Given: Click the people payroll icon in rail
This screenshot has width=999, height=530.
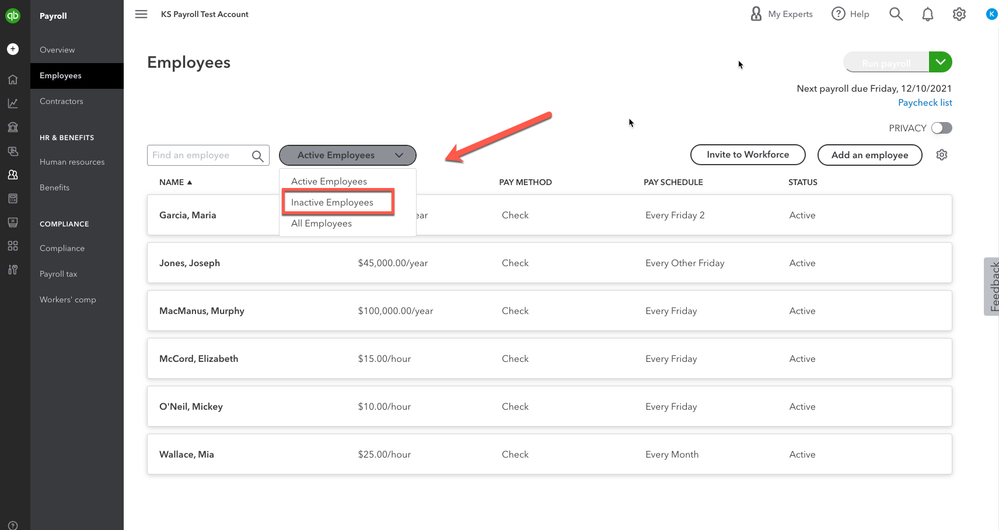Looking at the screenshot, I should point(13,175).
